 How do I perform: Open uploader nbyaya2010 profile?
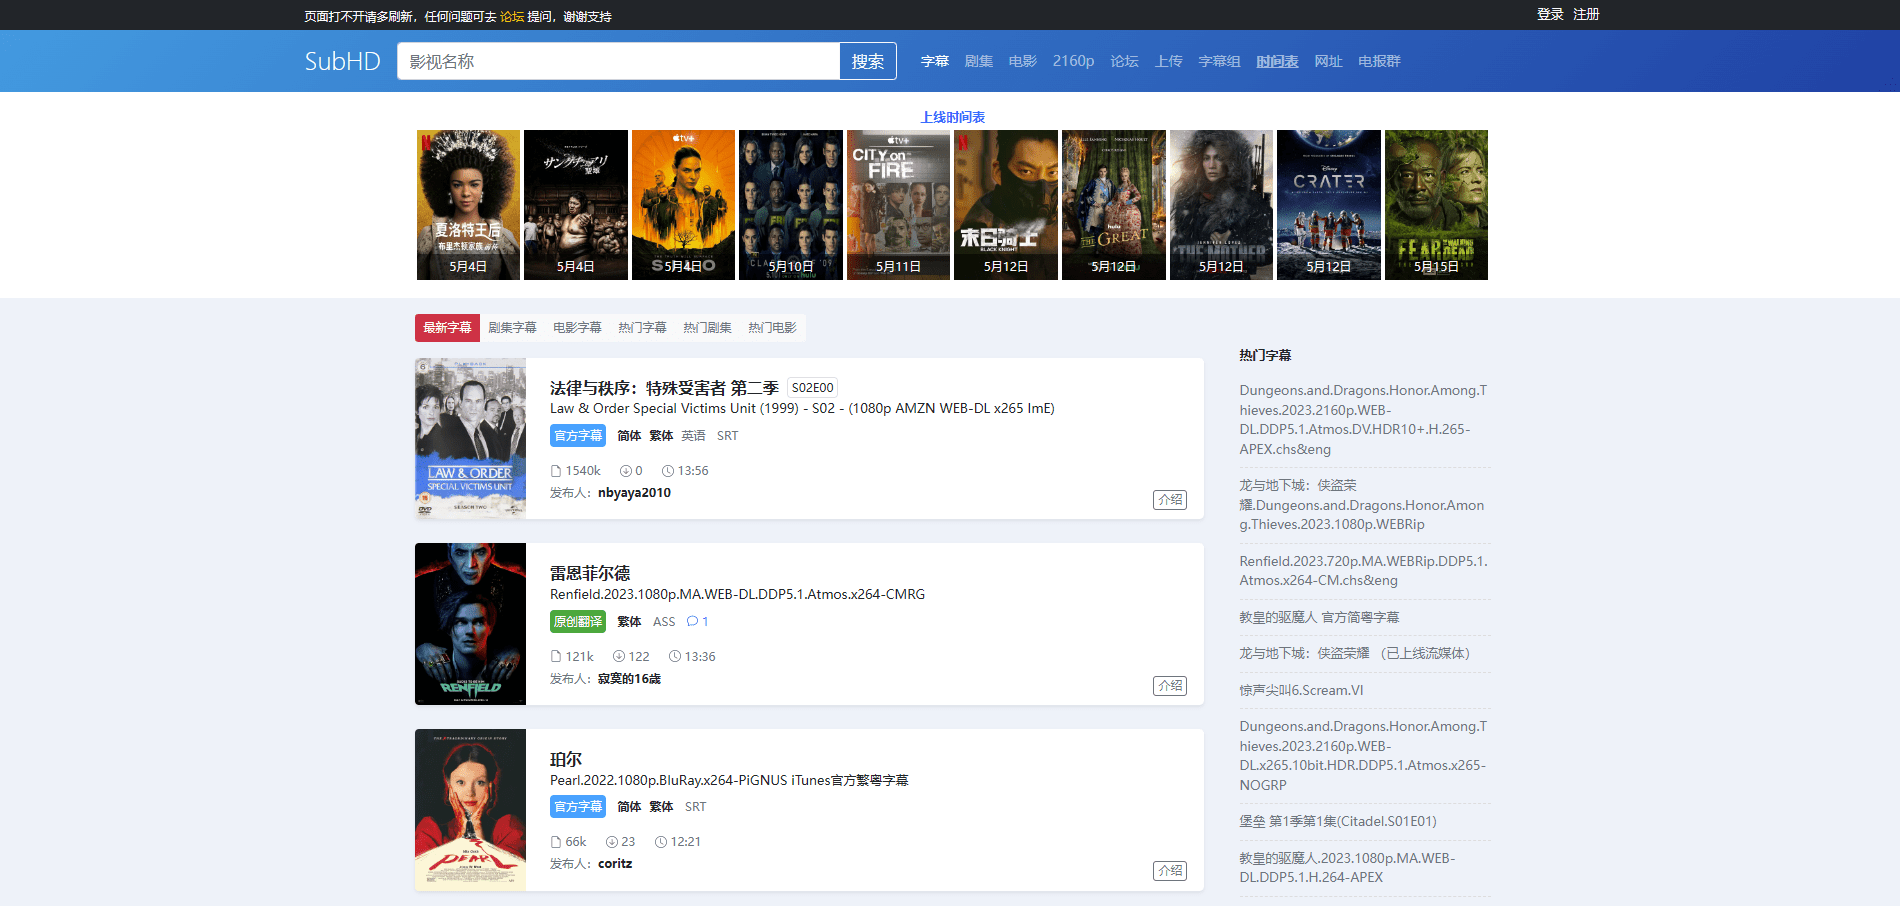click(634, 493)
